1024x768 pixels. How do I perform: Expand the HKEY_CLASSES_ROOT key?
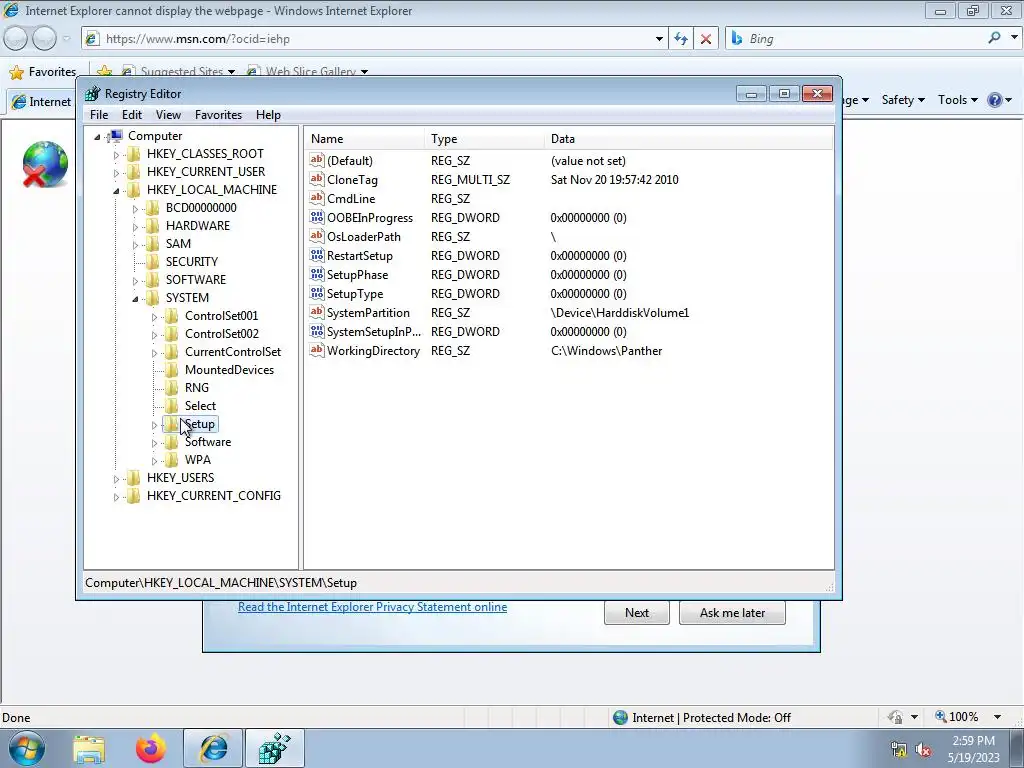(116, 155)
